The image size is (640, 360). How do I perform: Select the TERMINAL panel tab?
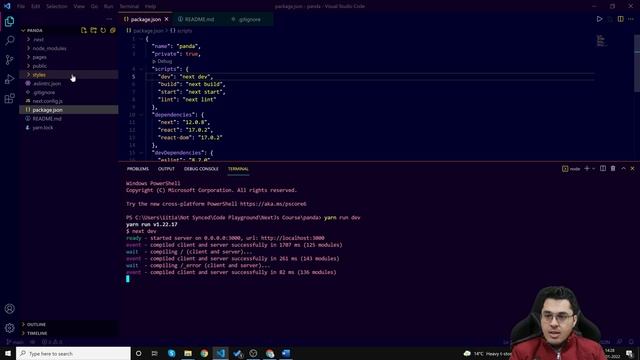(238, 169)
